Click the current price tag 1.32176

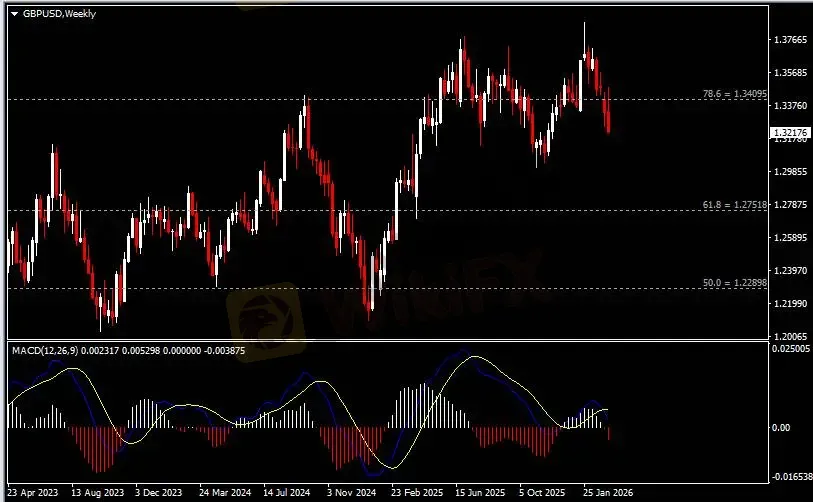pyautogui.click(x=790, y=133)
